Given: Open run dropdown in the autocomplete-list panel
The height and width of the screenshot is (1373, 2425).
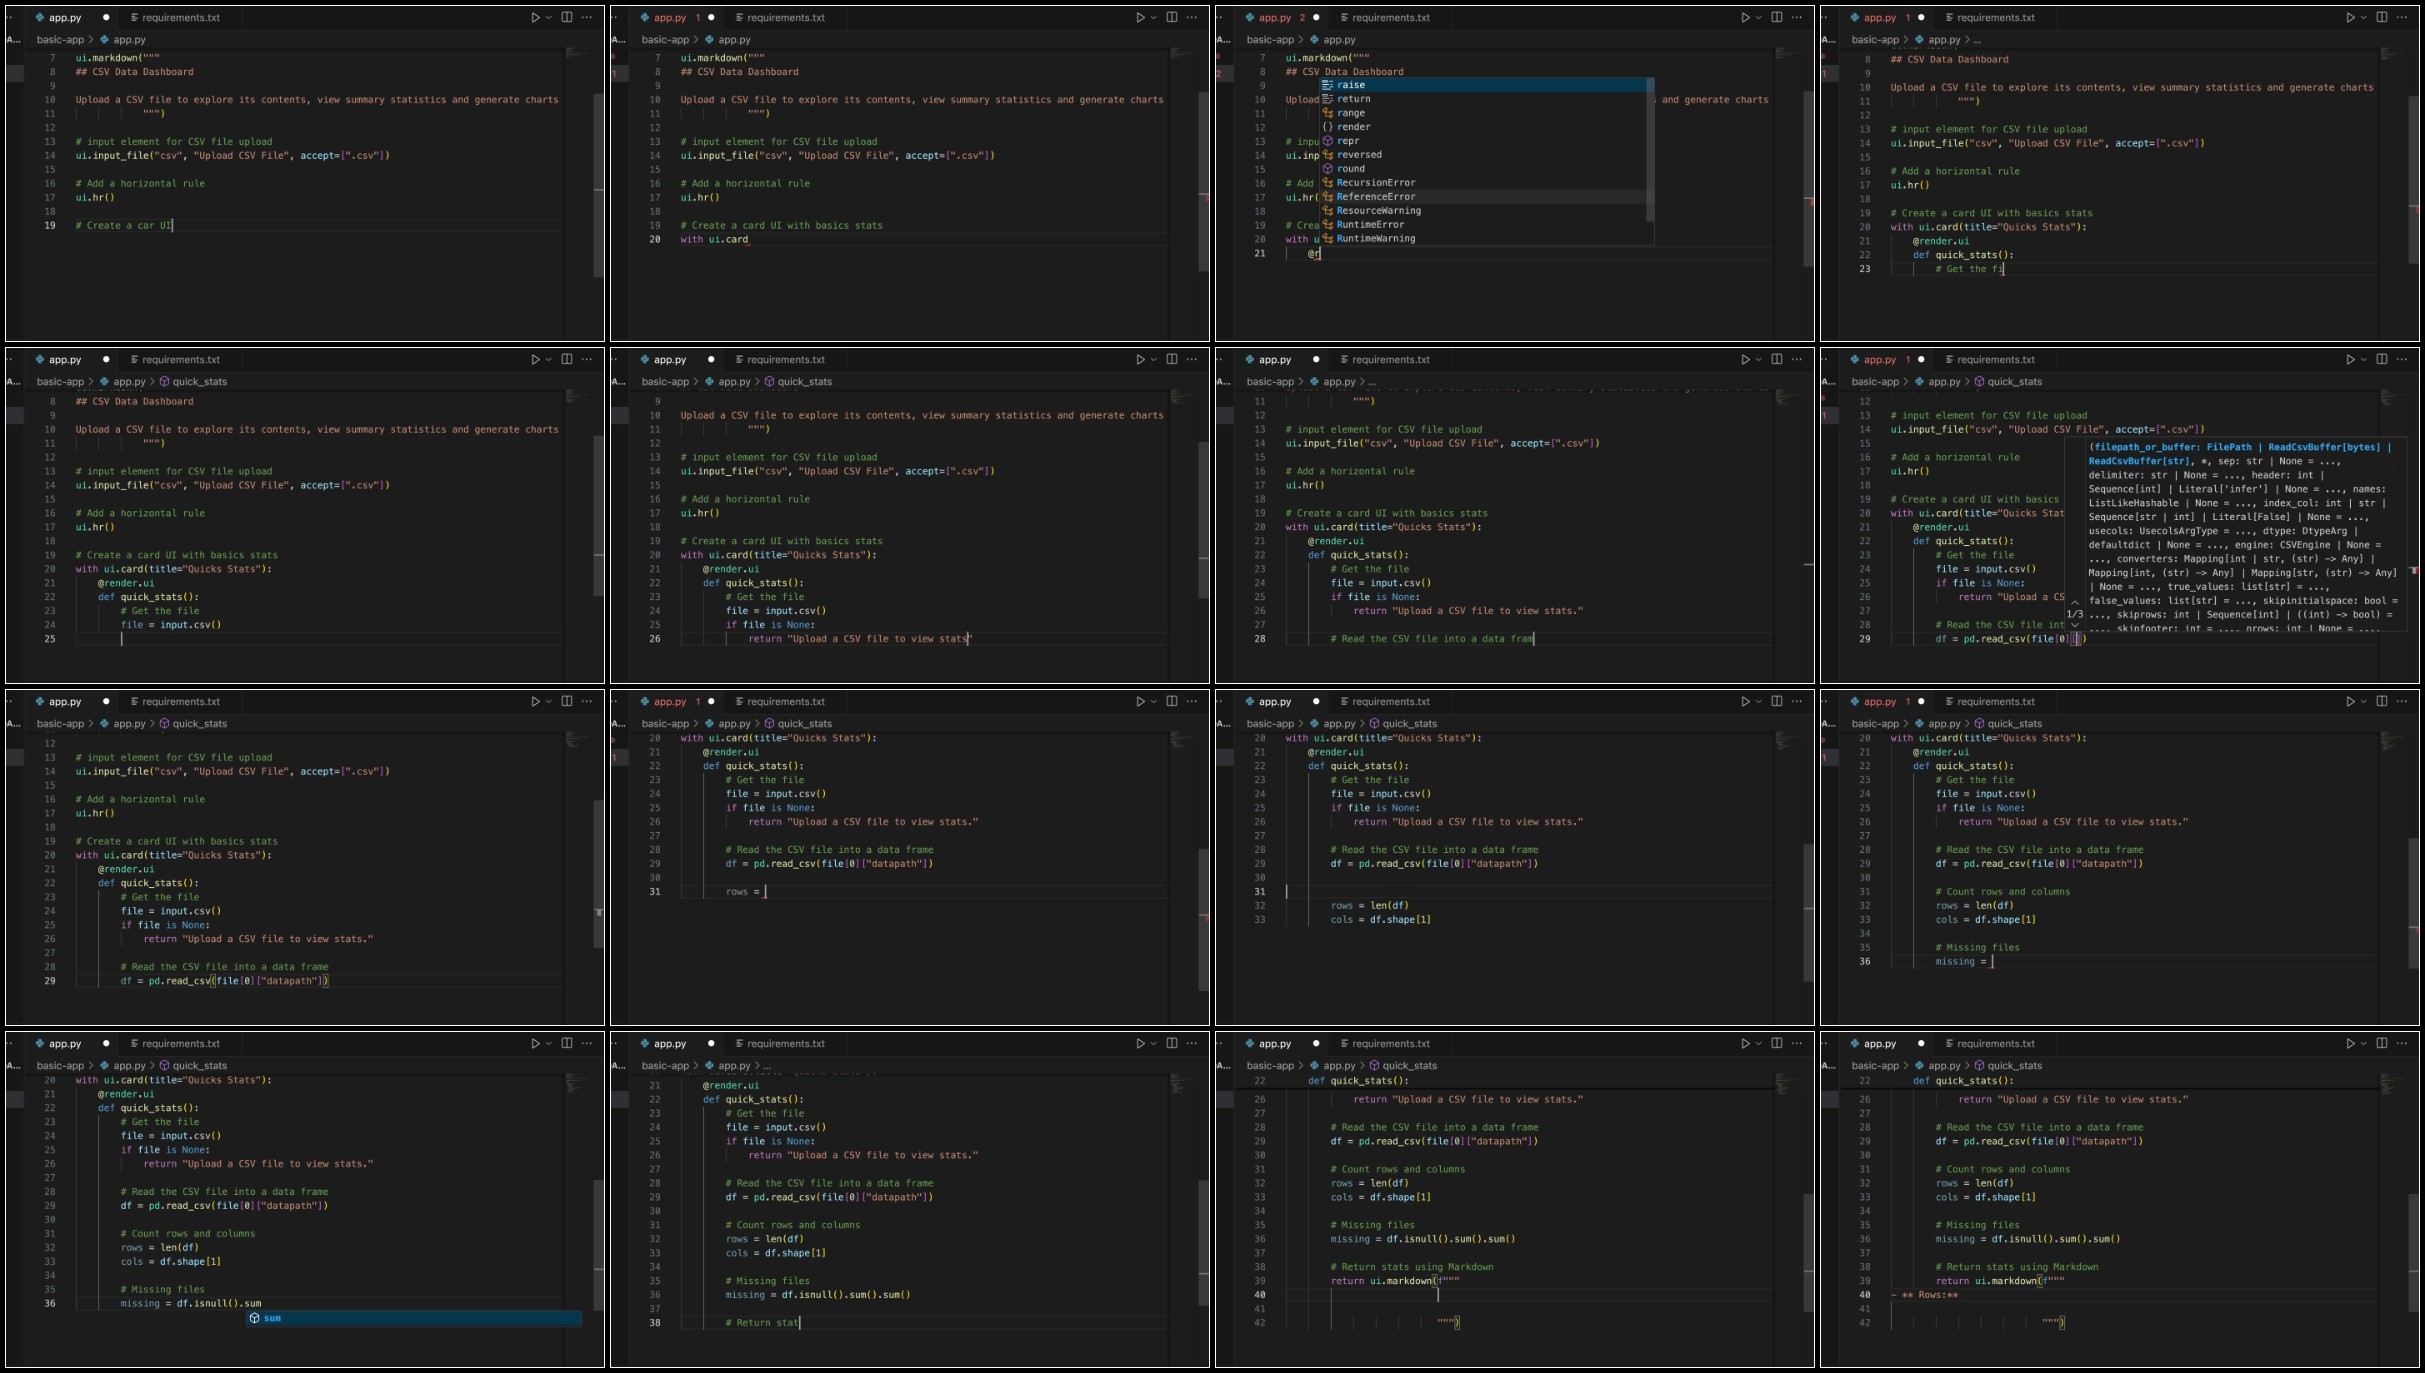Looking at the screenshot, I should 1759,17.
